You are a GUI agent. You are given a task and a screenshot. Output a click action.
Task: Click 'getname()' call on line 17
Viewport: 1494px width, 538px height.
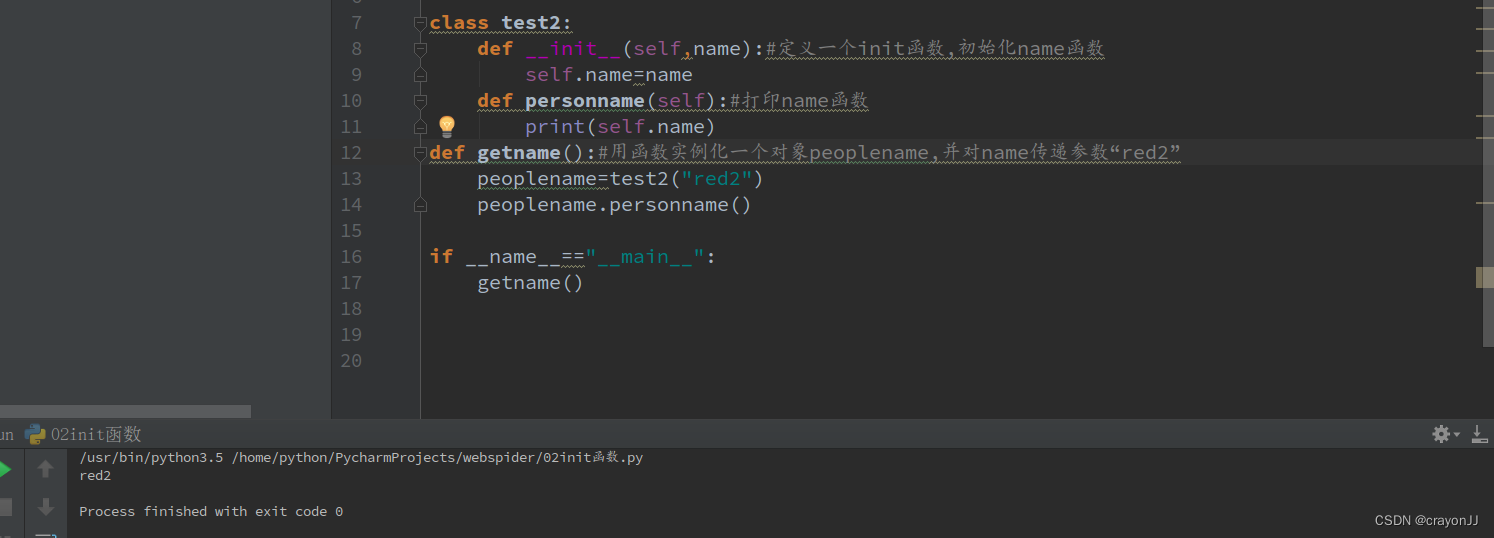pos(531,283)
